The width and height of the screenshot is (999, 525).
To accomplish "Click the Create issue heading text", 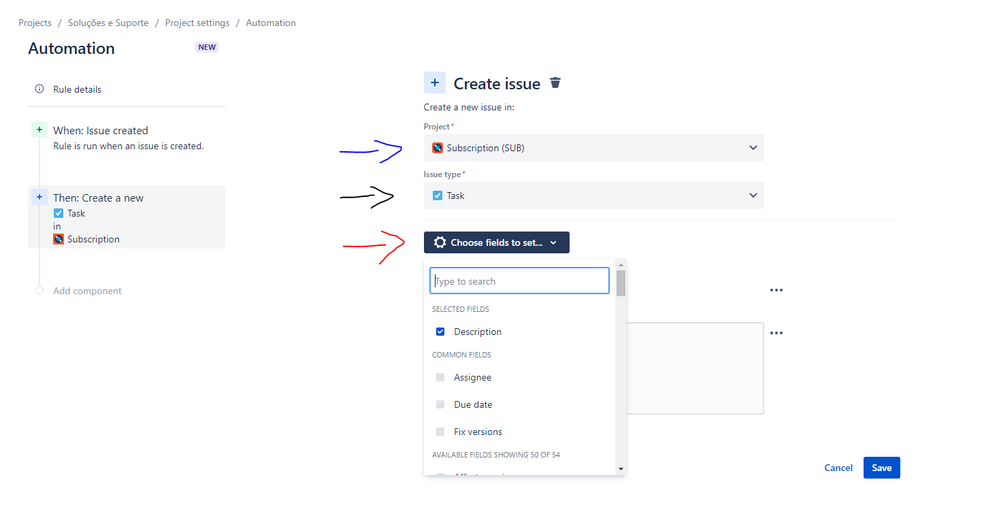I will click(497, 83).
